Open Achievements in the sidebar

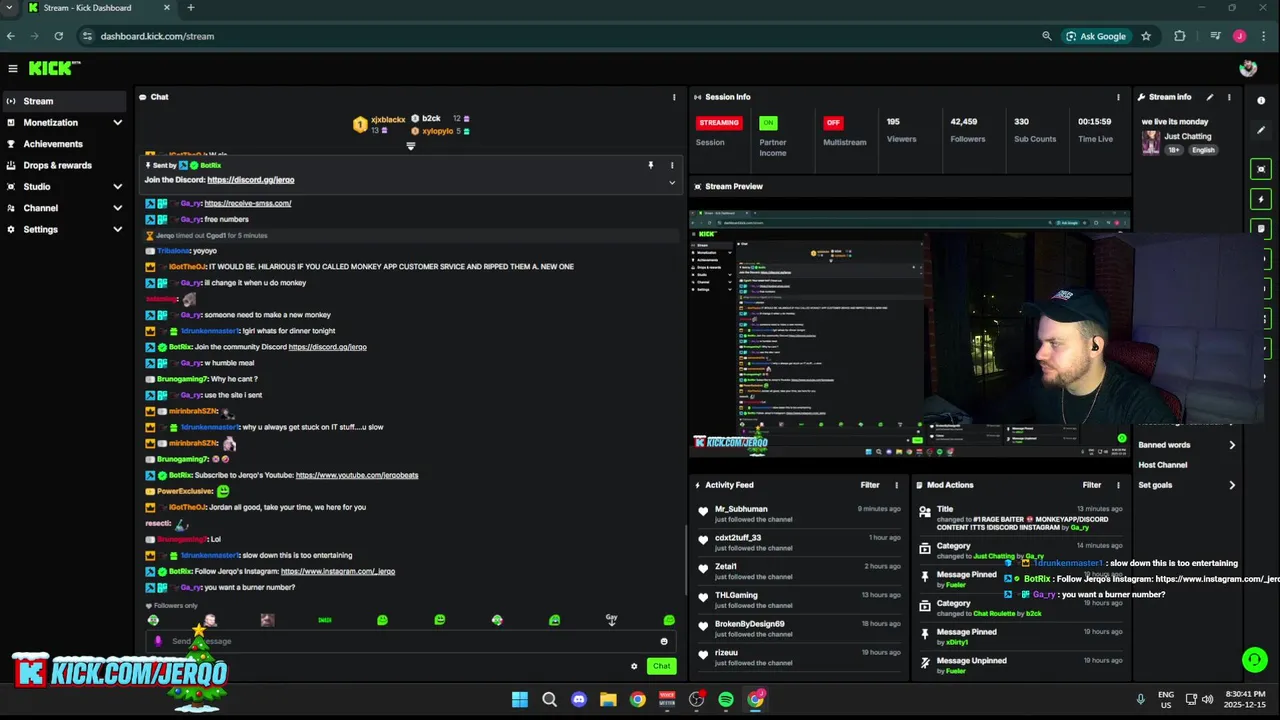click(65, 144)
